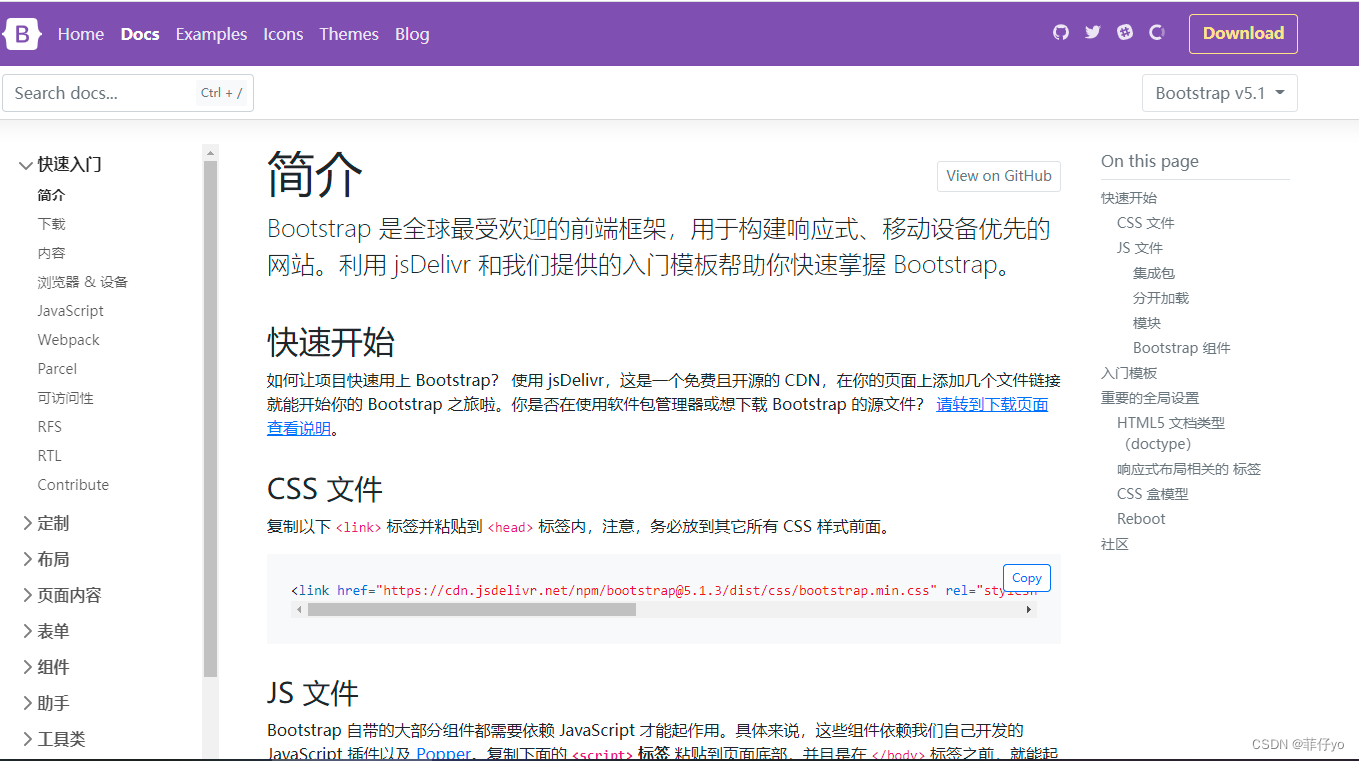Image resolution: width=1359 pixels, height=761 pixels.
Task: Jump to 响应式布局相关的 标签 entry
Action: click(1189, 469)
